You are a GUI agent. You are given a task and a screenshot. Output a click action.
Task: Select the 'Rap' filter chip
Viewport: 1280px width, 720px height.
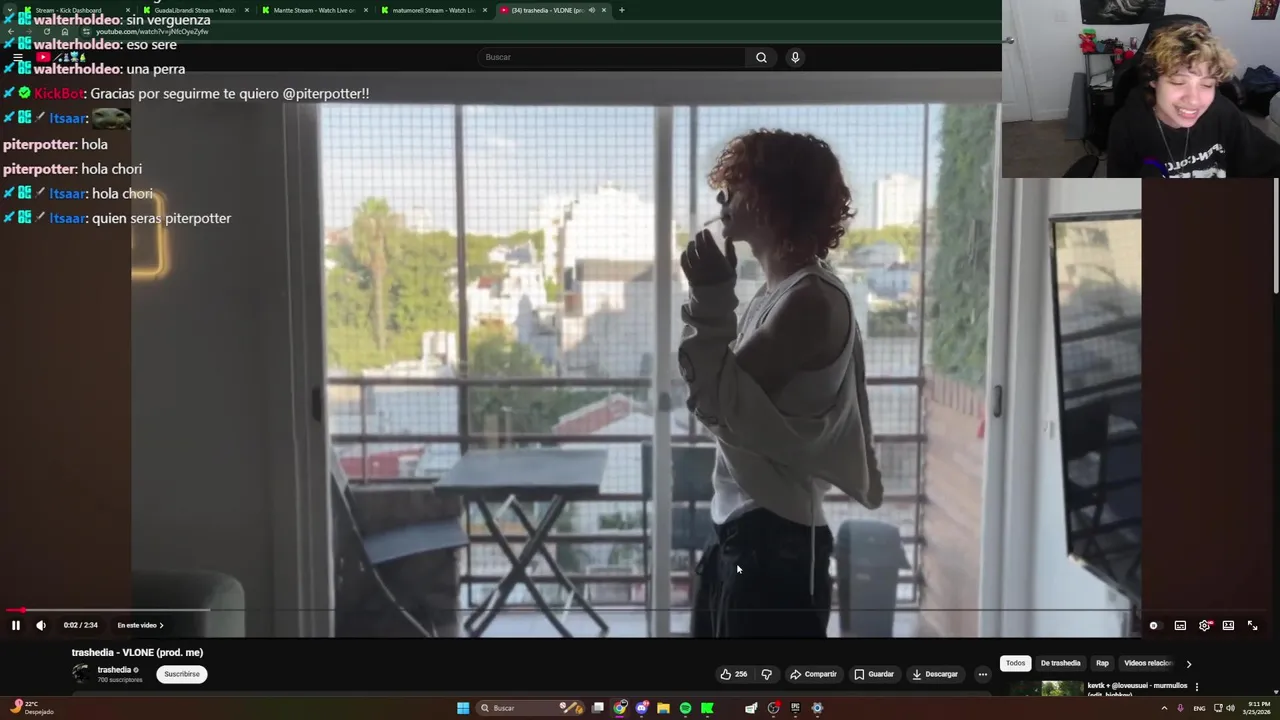[1102, 663]
